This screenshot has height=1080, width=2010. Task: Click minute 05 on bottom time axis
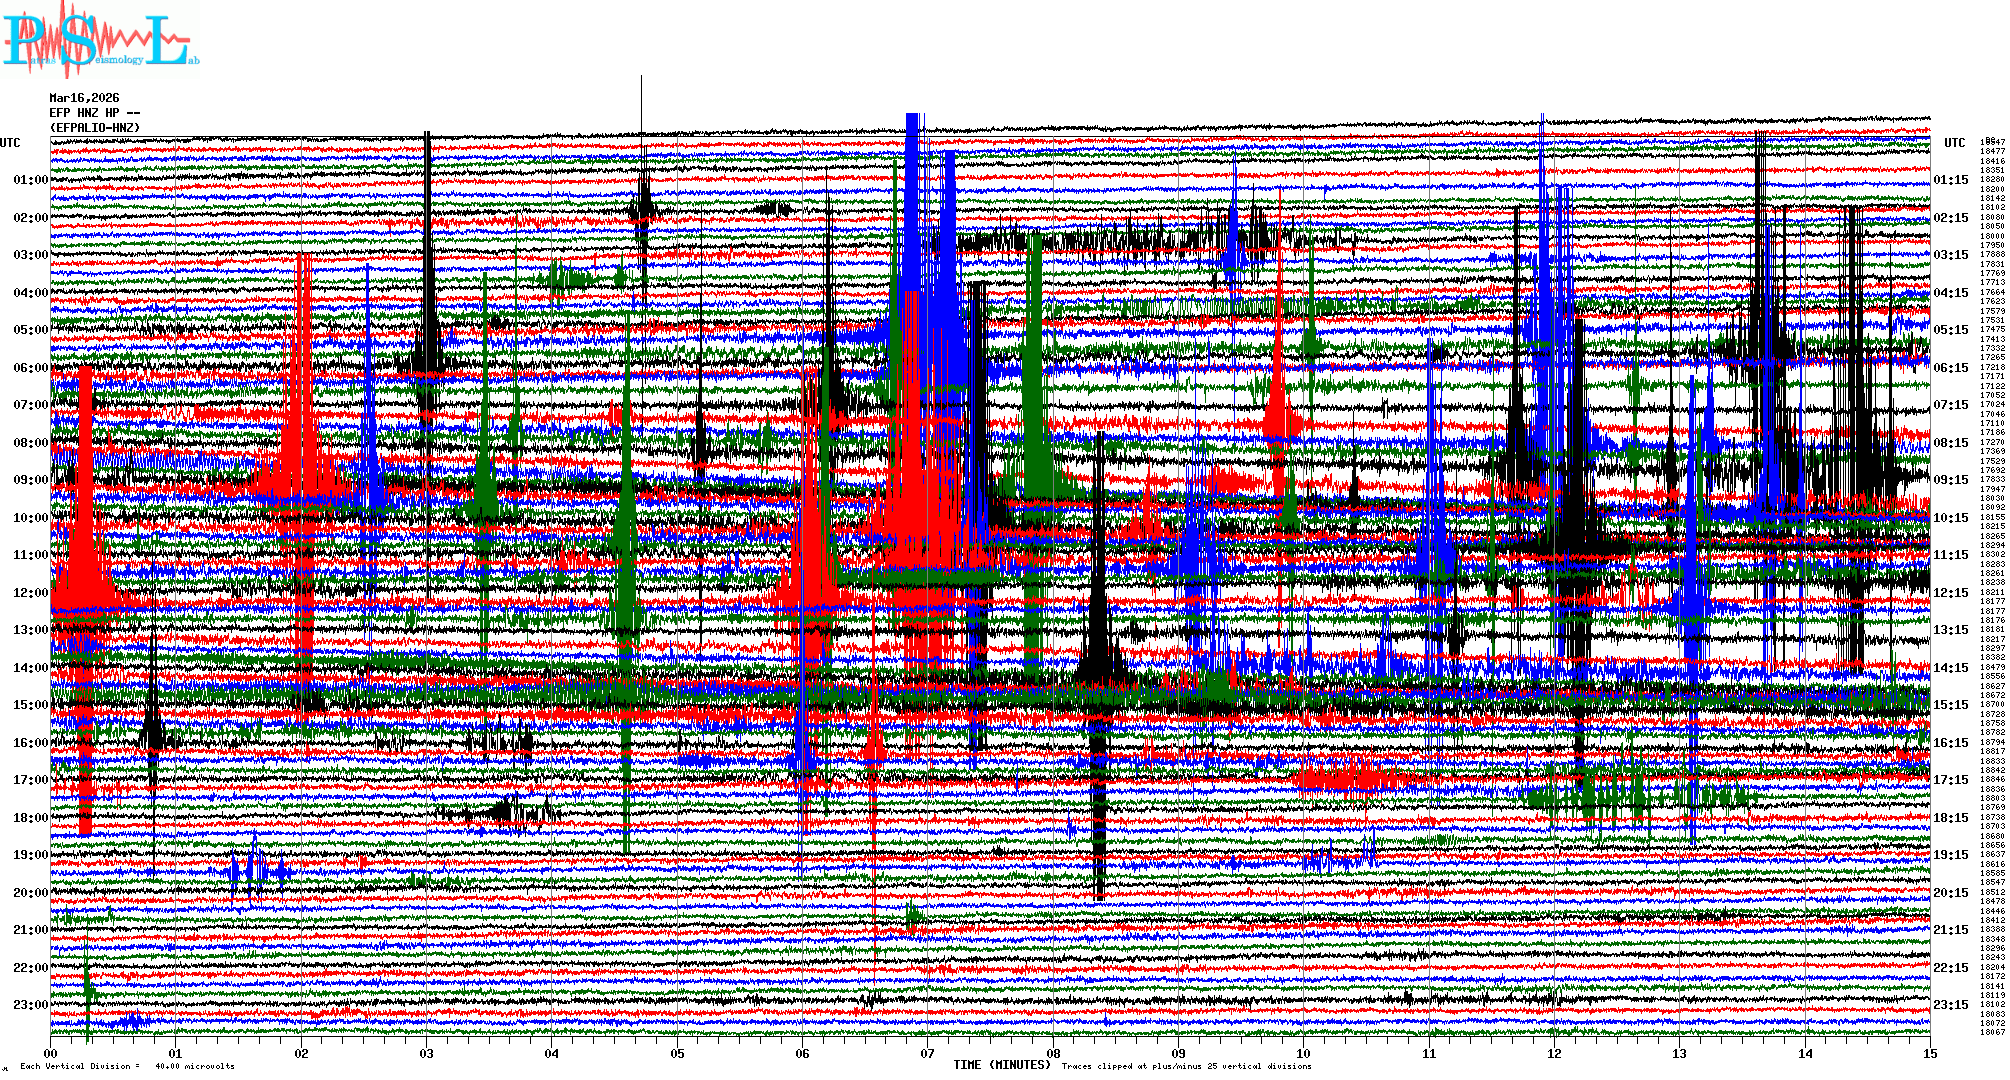[x=677, y=1053]
